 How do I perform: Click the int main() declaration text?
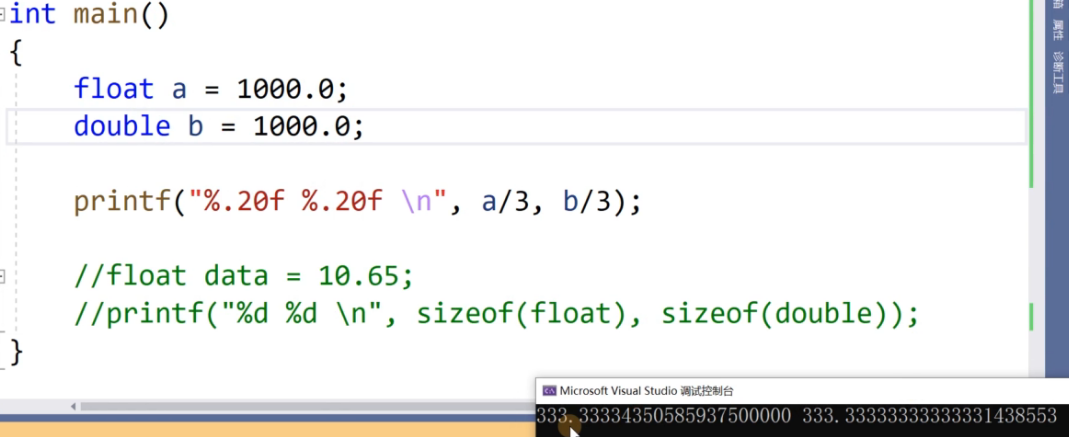point(89,14)
